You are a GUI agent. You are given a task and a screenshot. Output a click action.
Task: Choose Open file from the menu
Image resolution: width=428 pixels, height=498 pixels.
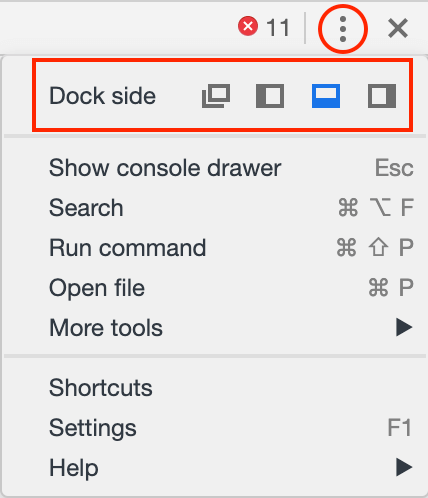pyautogui.click(x=215, y=288)
